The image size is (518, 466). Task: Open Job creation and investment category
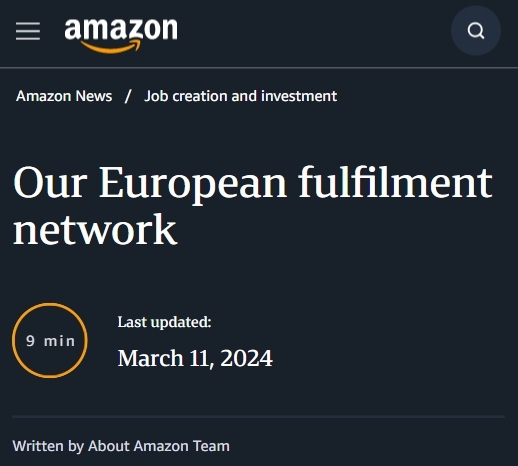pyautogui.click(x=240, y=96)
